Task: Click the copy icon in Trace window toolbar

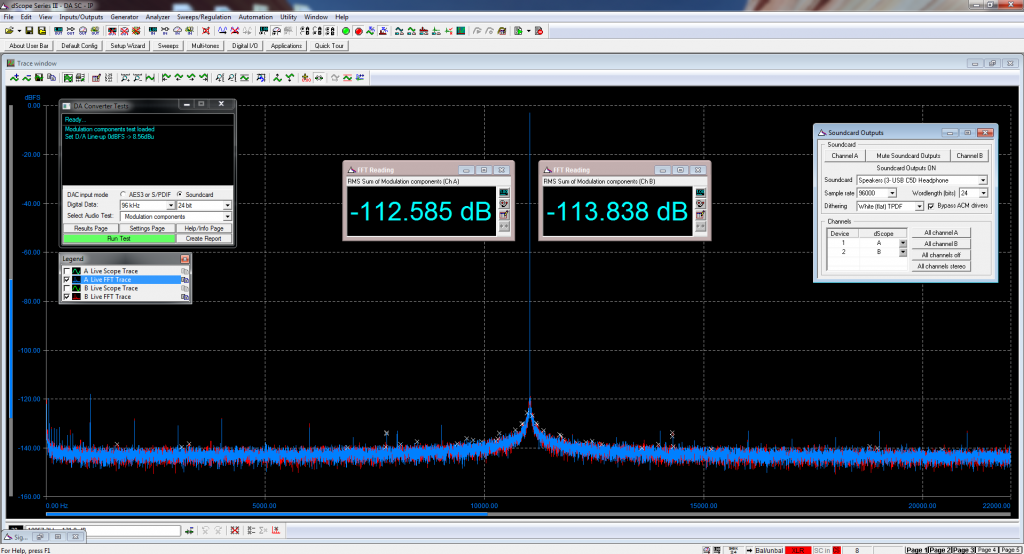Action: coord(52,78)
